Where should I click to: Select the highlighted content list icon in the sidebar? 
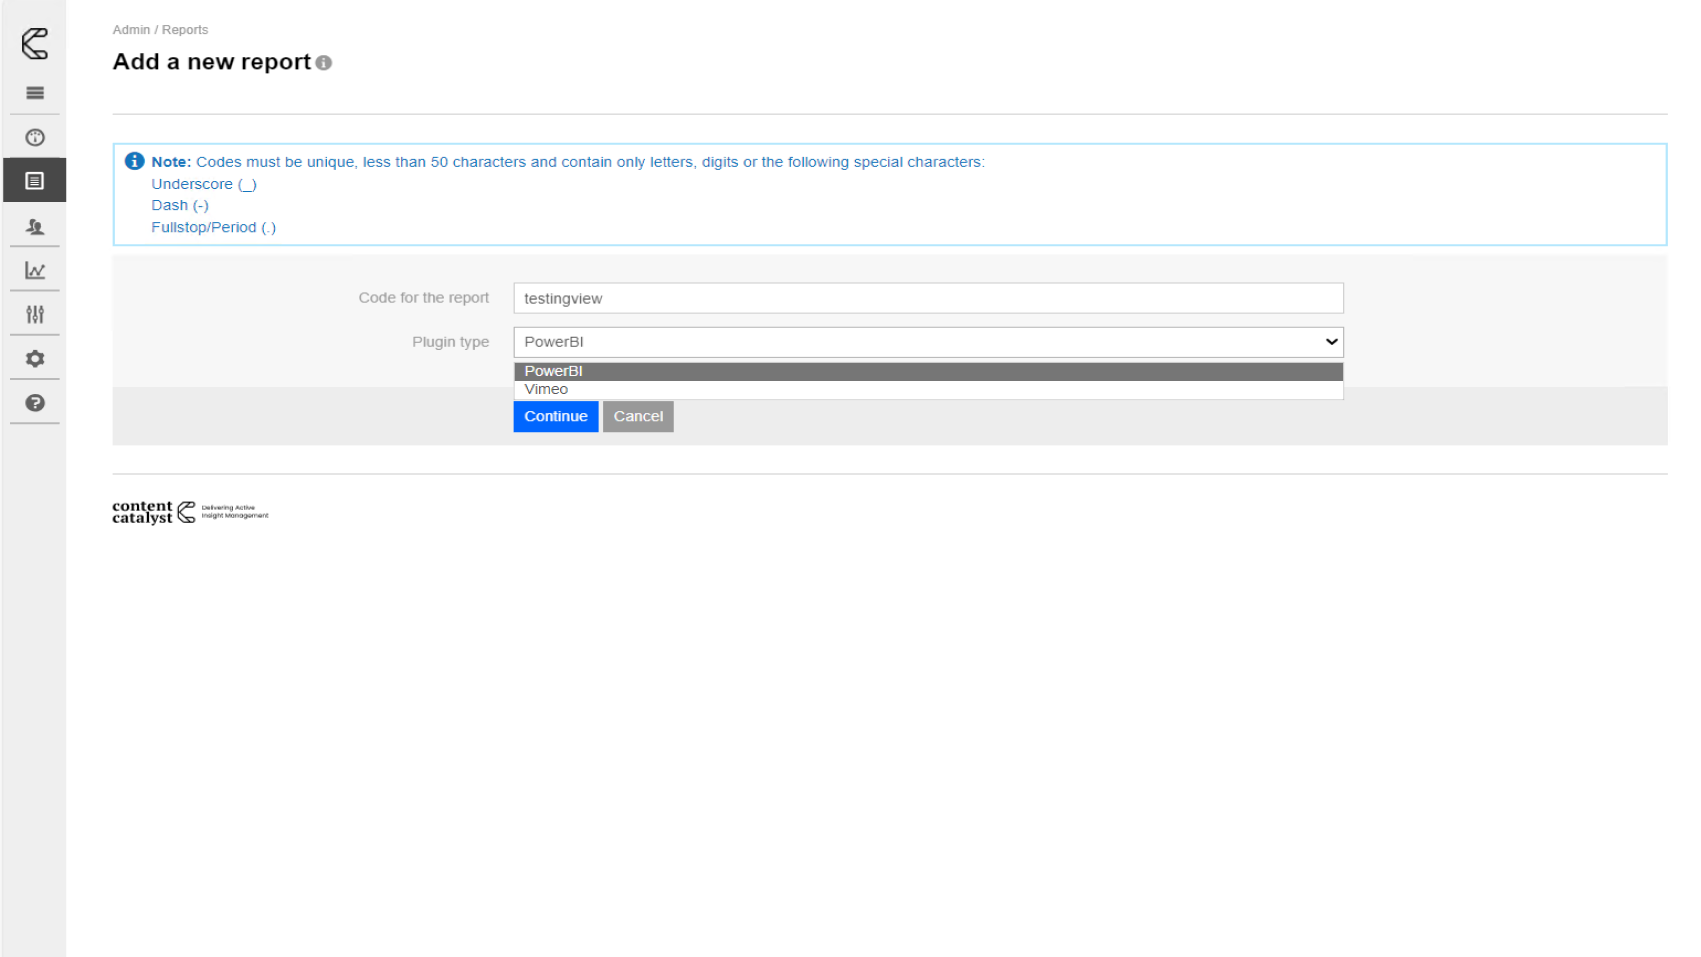point(35,181)
